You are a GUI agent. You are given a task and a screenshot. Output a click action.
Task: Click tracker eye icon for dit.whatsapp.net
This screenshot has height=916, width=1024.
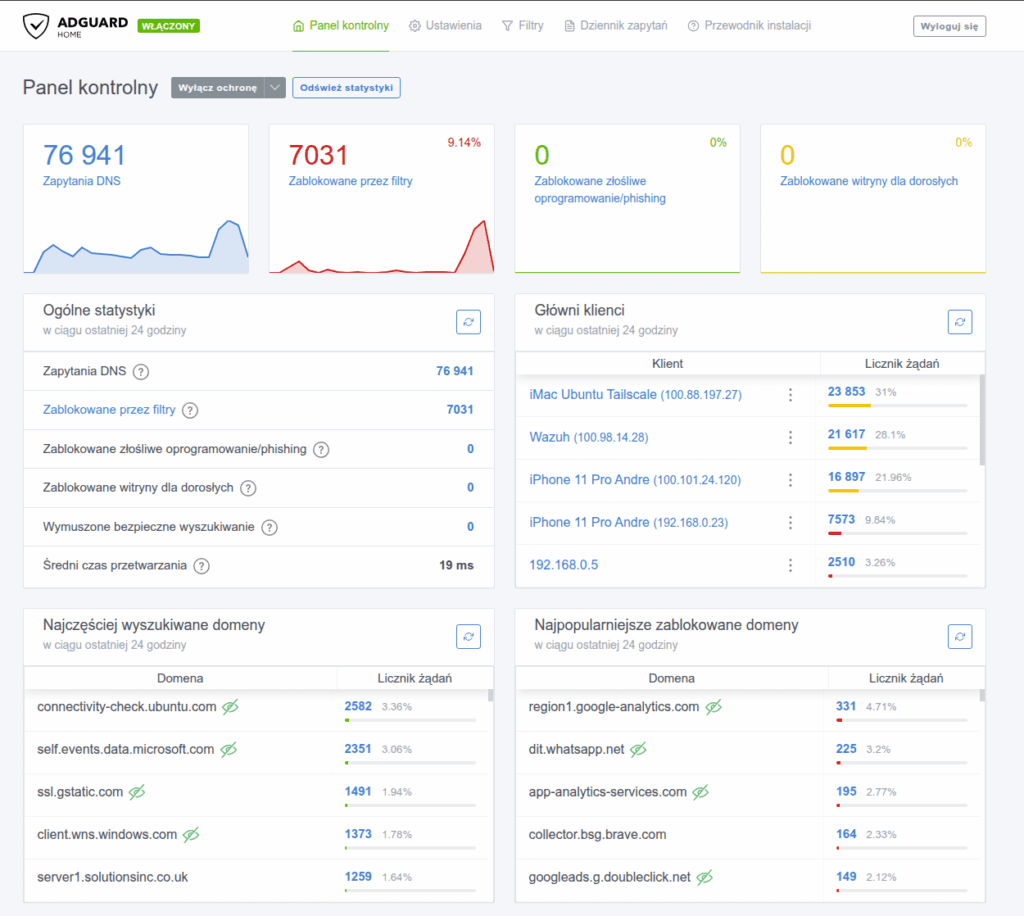638,749
